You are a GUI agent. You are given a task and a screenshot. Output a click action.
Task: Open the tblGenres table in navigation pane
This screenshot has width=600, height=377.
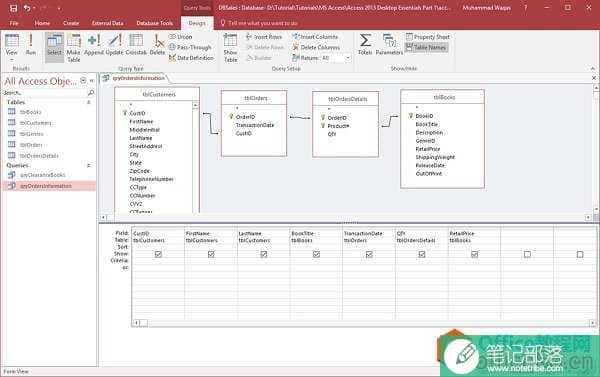[31, 134]
